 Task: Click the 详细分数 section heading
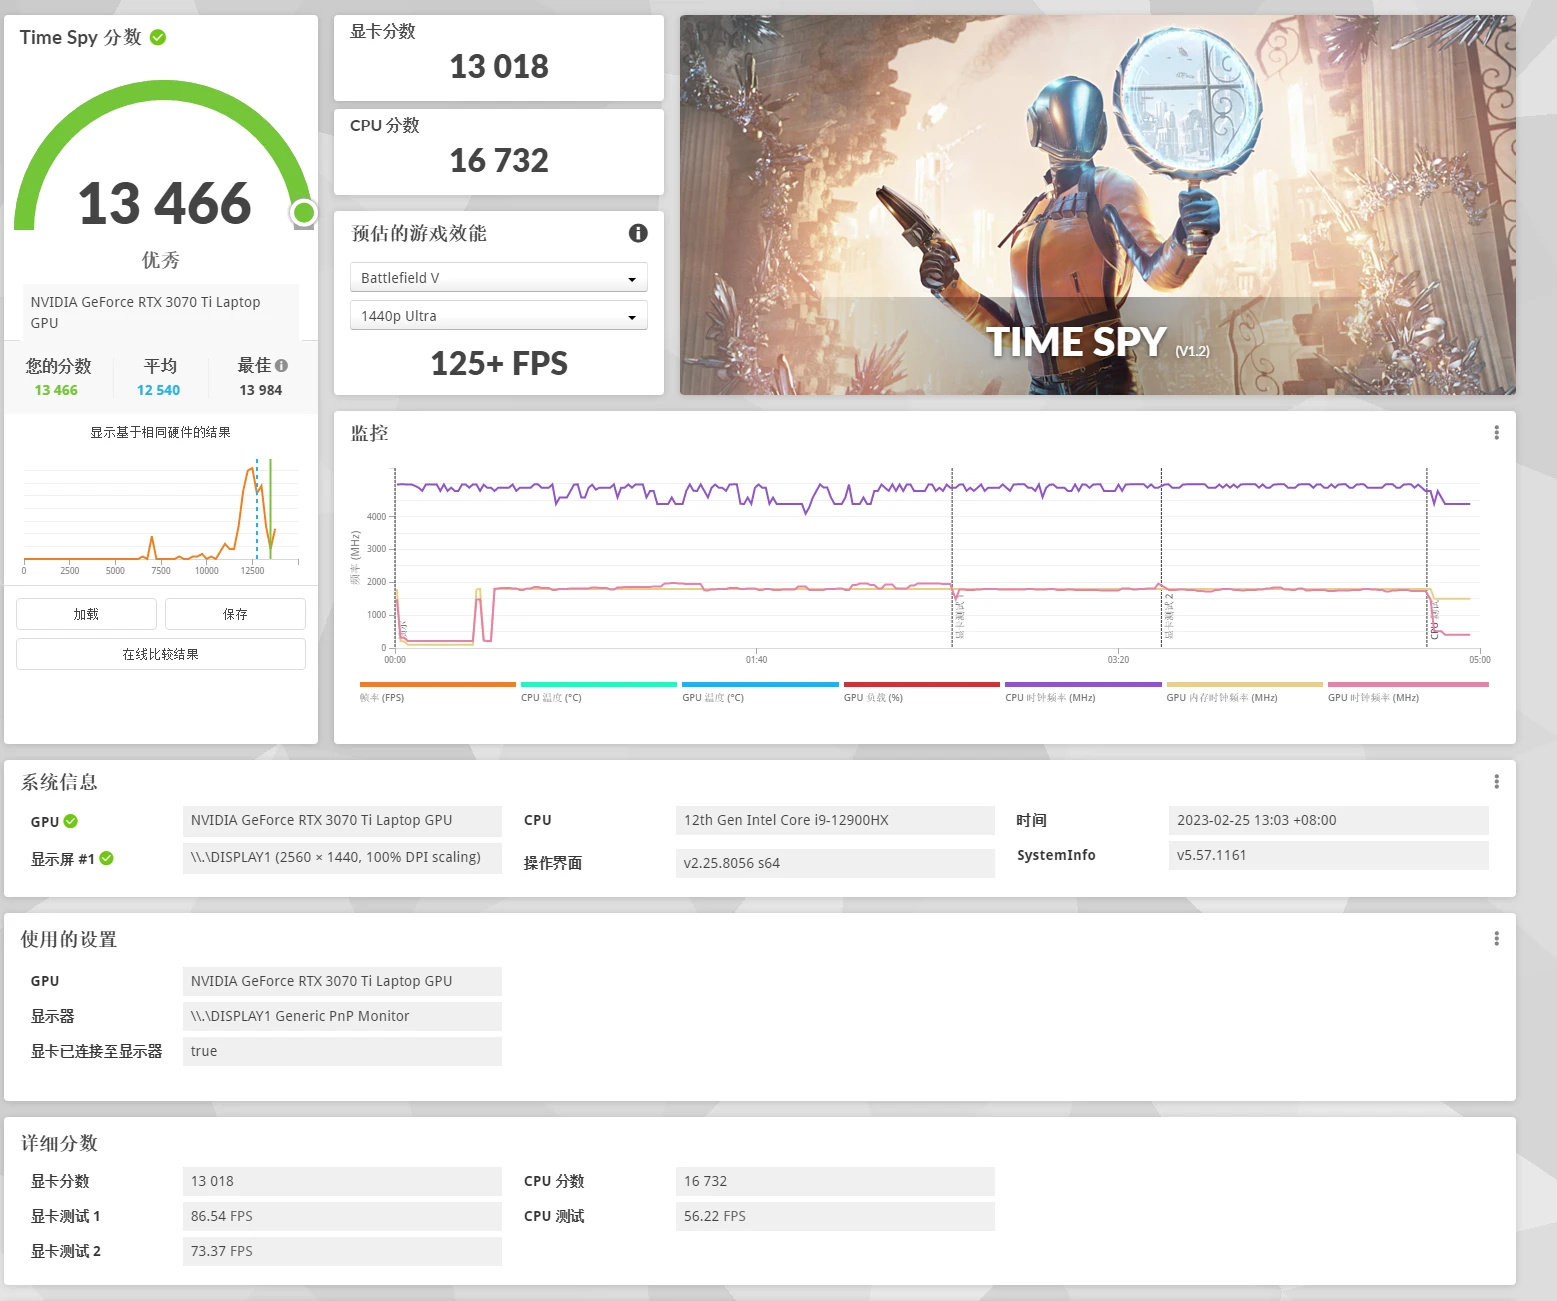click(60, 1143)
